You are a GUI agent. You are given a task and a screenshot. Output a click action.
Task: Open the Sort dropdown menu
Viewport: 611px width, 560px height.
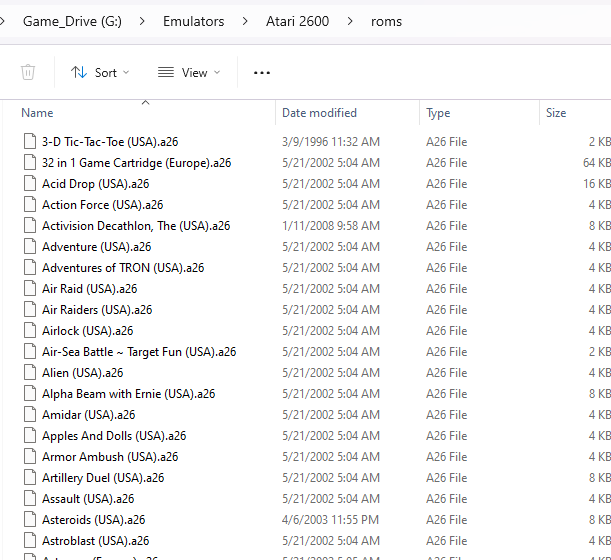(x=100, y=72)
